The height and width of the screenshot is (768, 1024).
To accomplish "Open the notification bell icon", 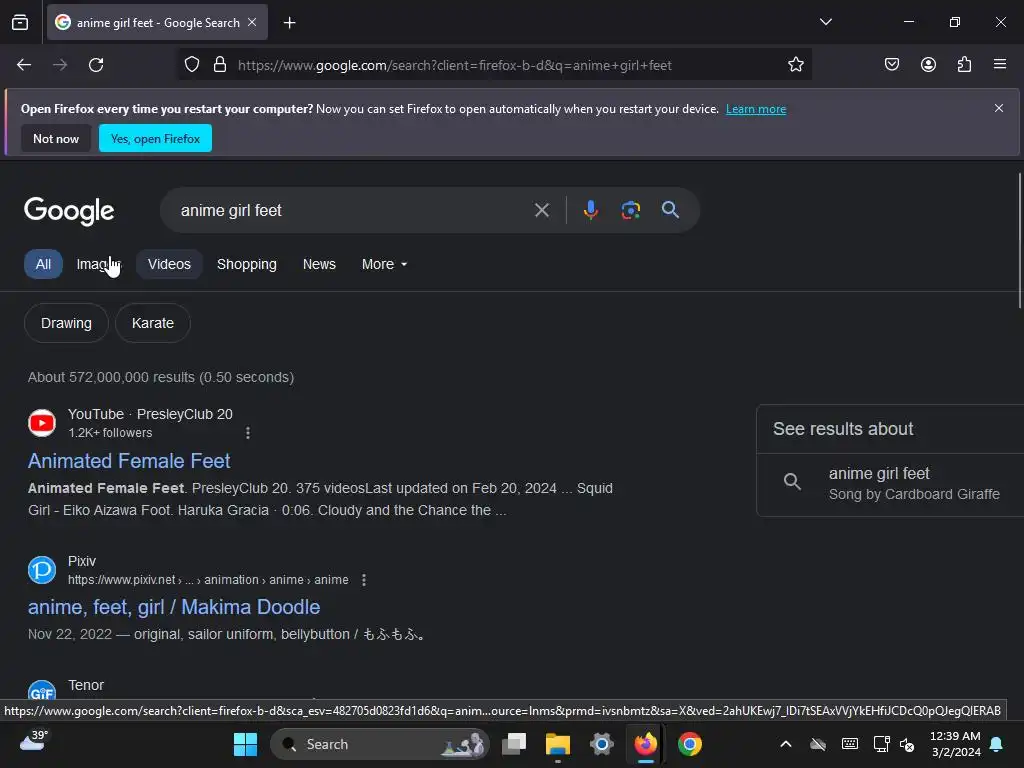I will click(997, 744).
